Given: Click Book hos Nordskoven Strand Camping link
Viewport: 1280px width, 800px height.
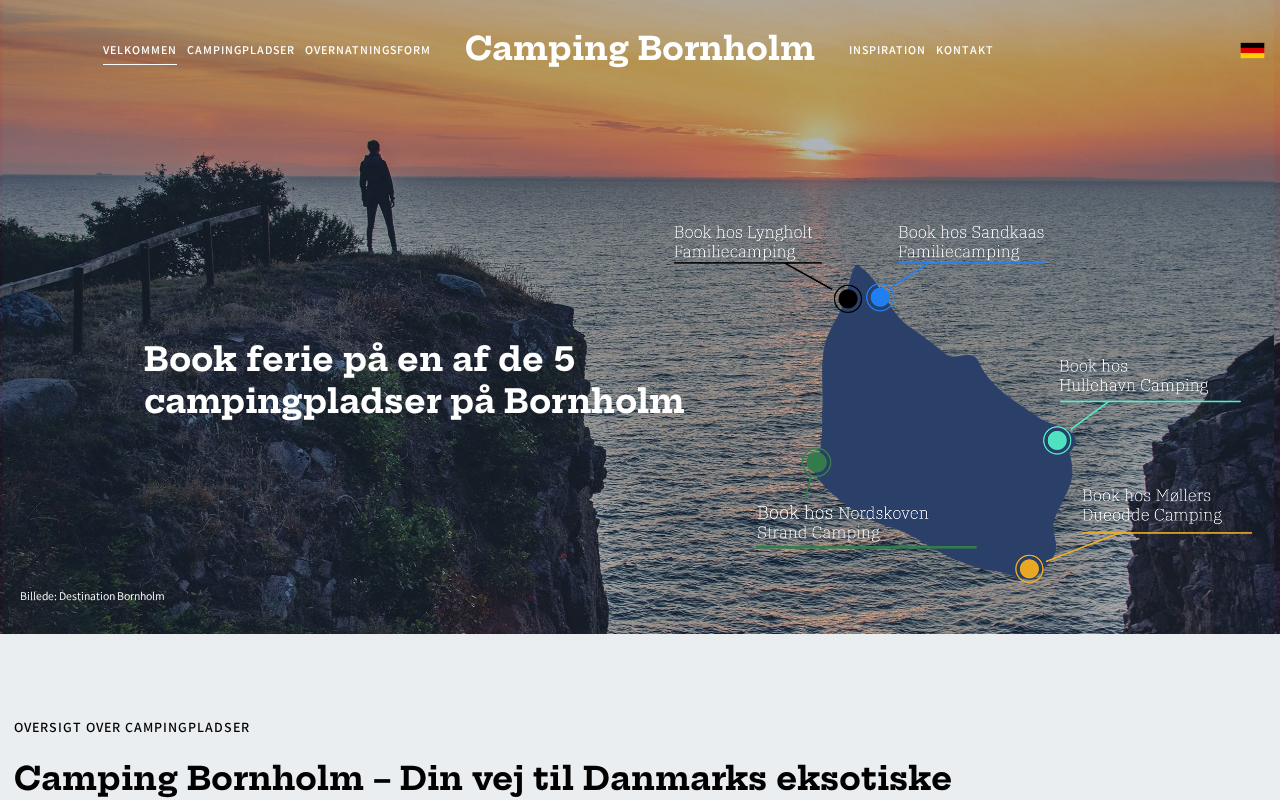Looking at the screenshot, I should (x=843, y=523).
